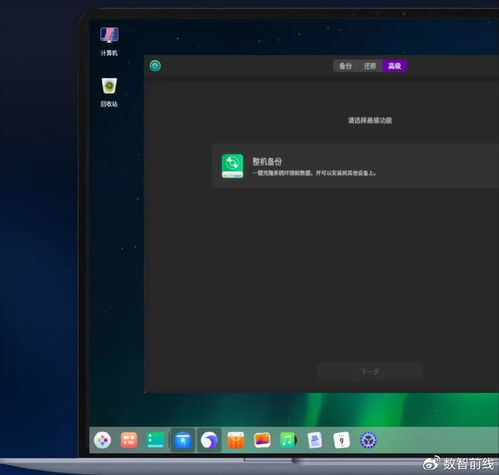This screenshot has height=475, width=499.
Task: Click the 下一步 button
Action: (x=370, y=371)
